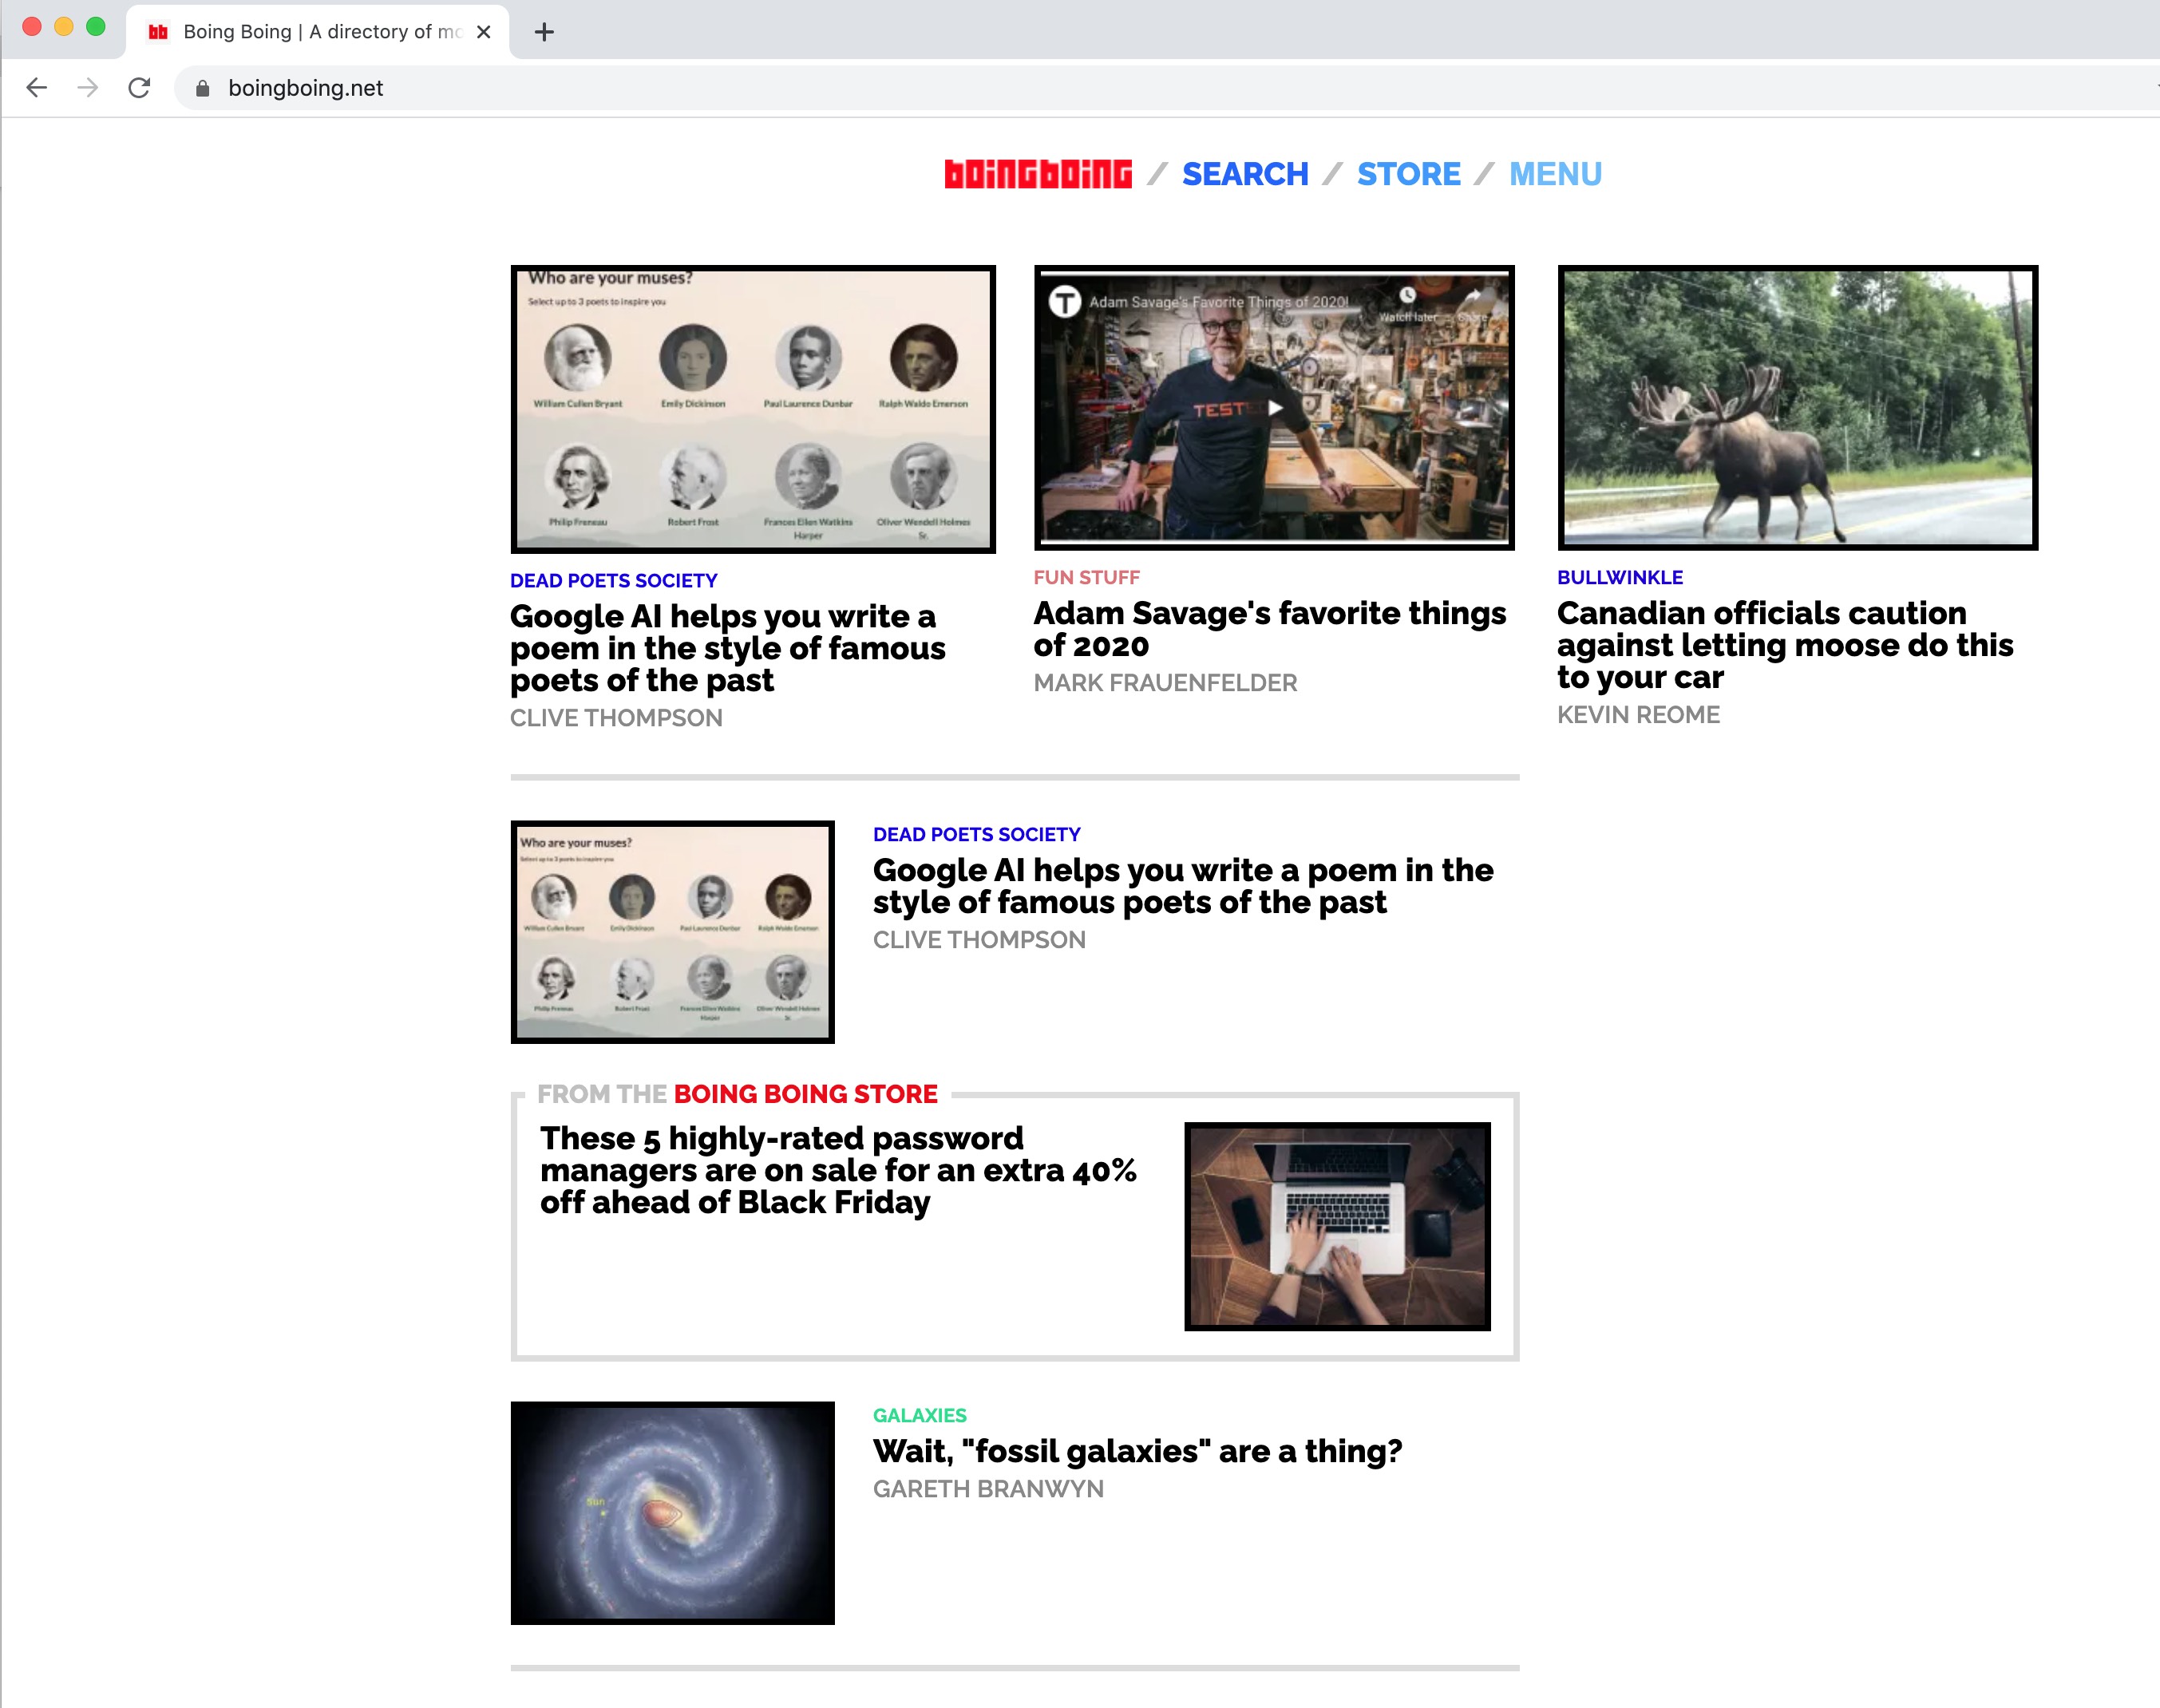Click the Boing Boing red logo
The height and width of the screenshot is (1708, 2160).
click(x=1038, y=174)
